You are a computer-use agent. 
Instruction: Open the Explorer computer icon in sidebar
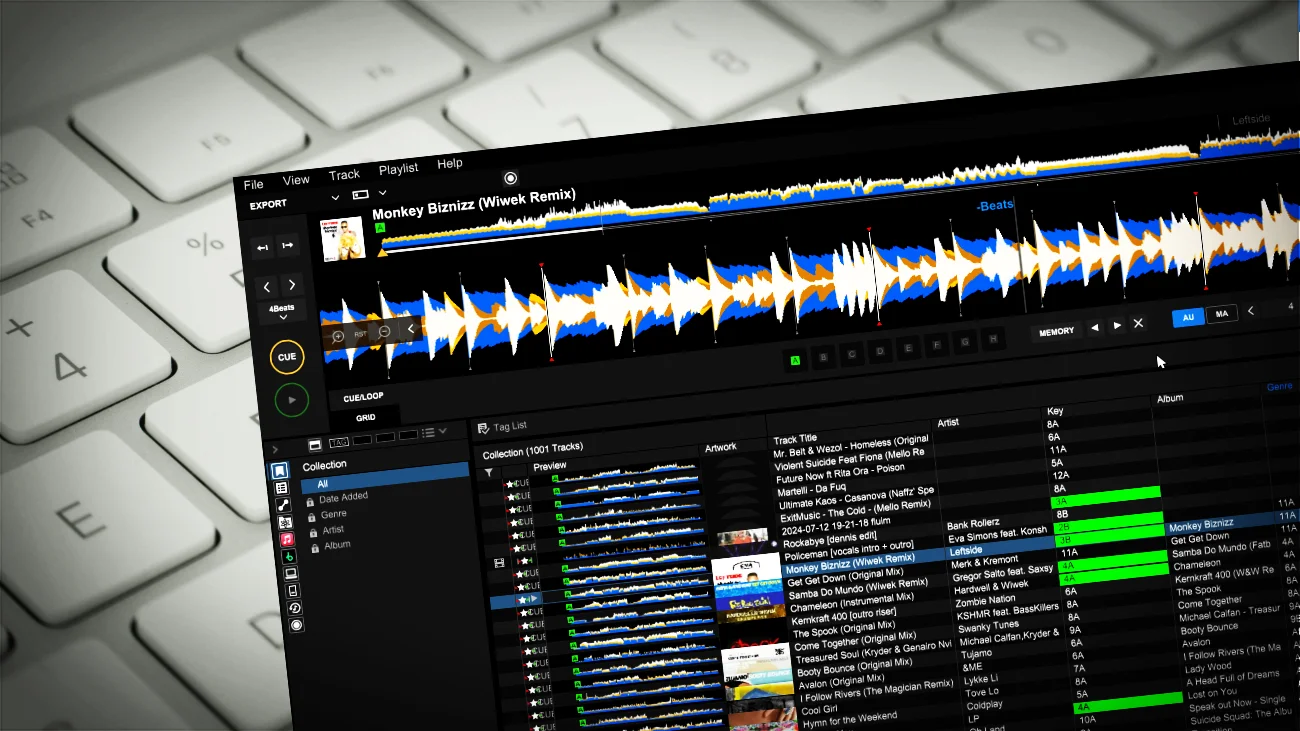(x=291, y=573)
